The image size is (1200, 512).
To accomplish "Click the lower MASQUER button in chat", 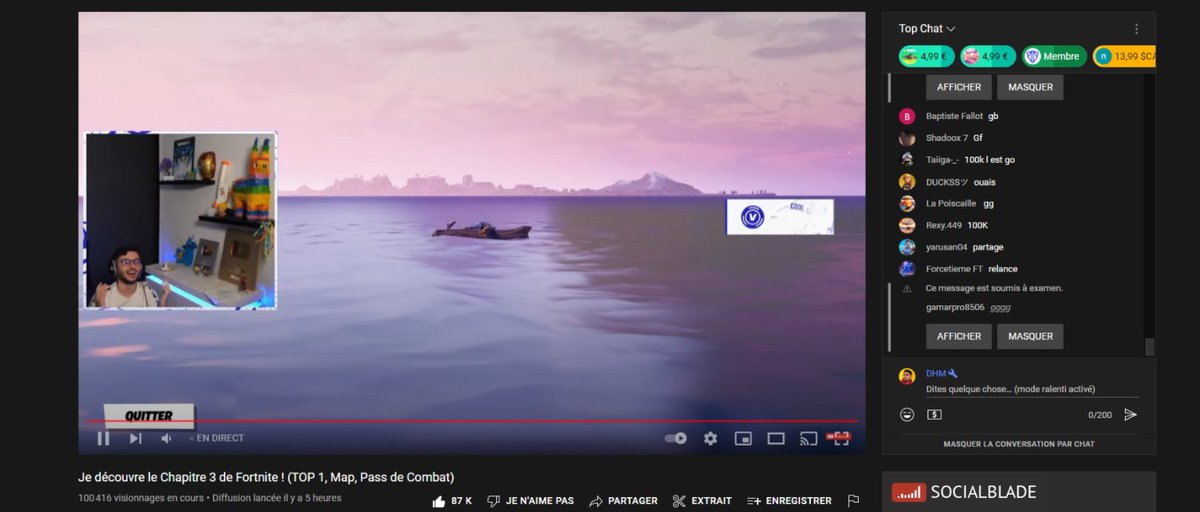I will 1030,336.
